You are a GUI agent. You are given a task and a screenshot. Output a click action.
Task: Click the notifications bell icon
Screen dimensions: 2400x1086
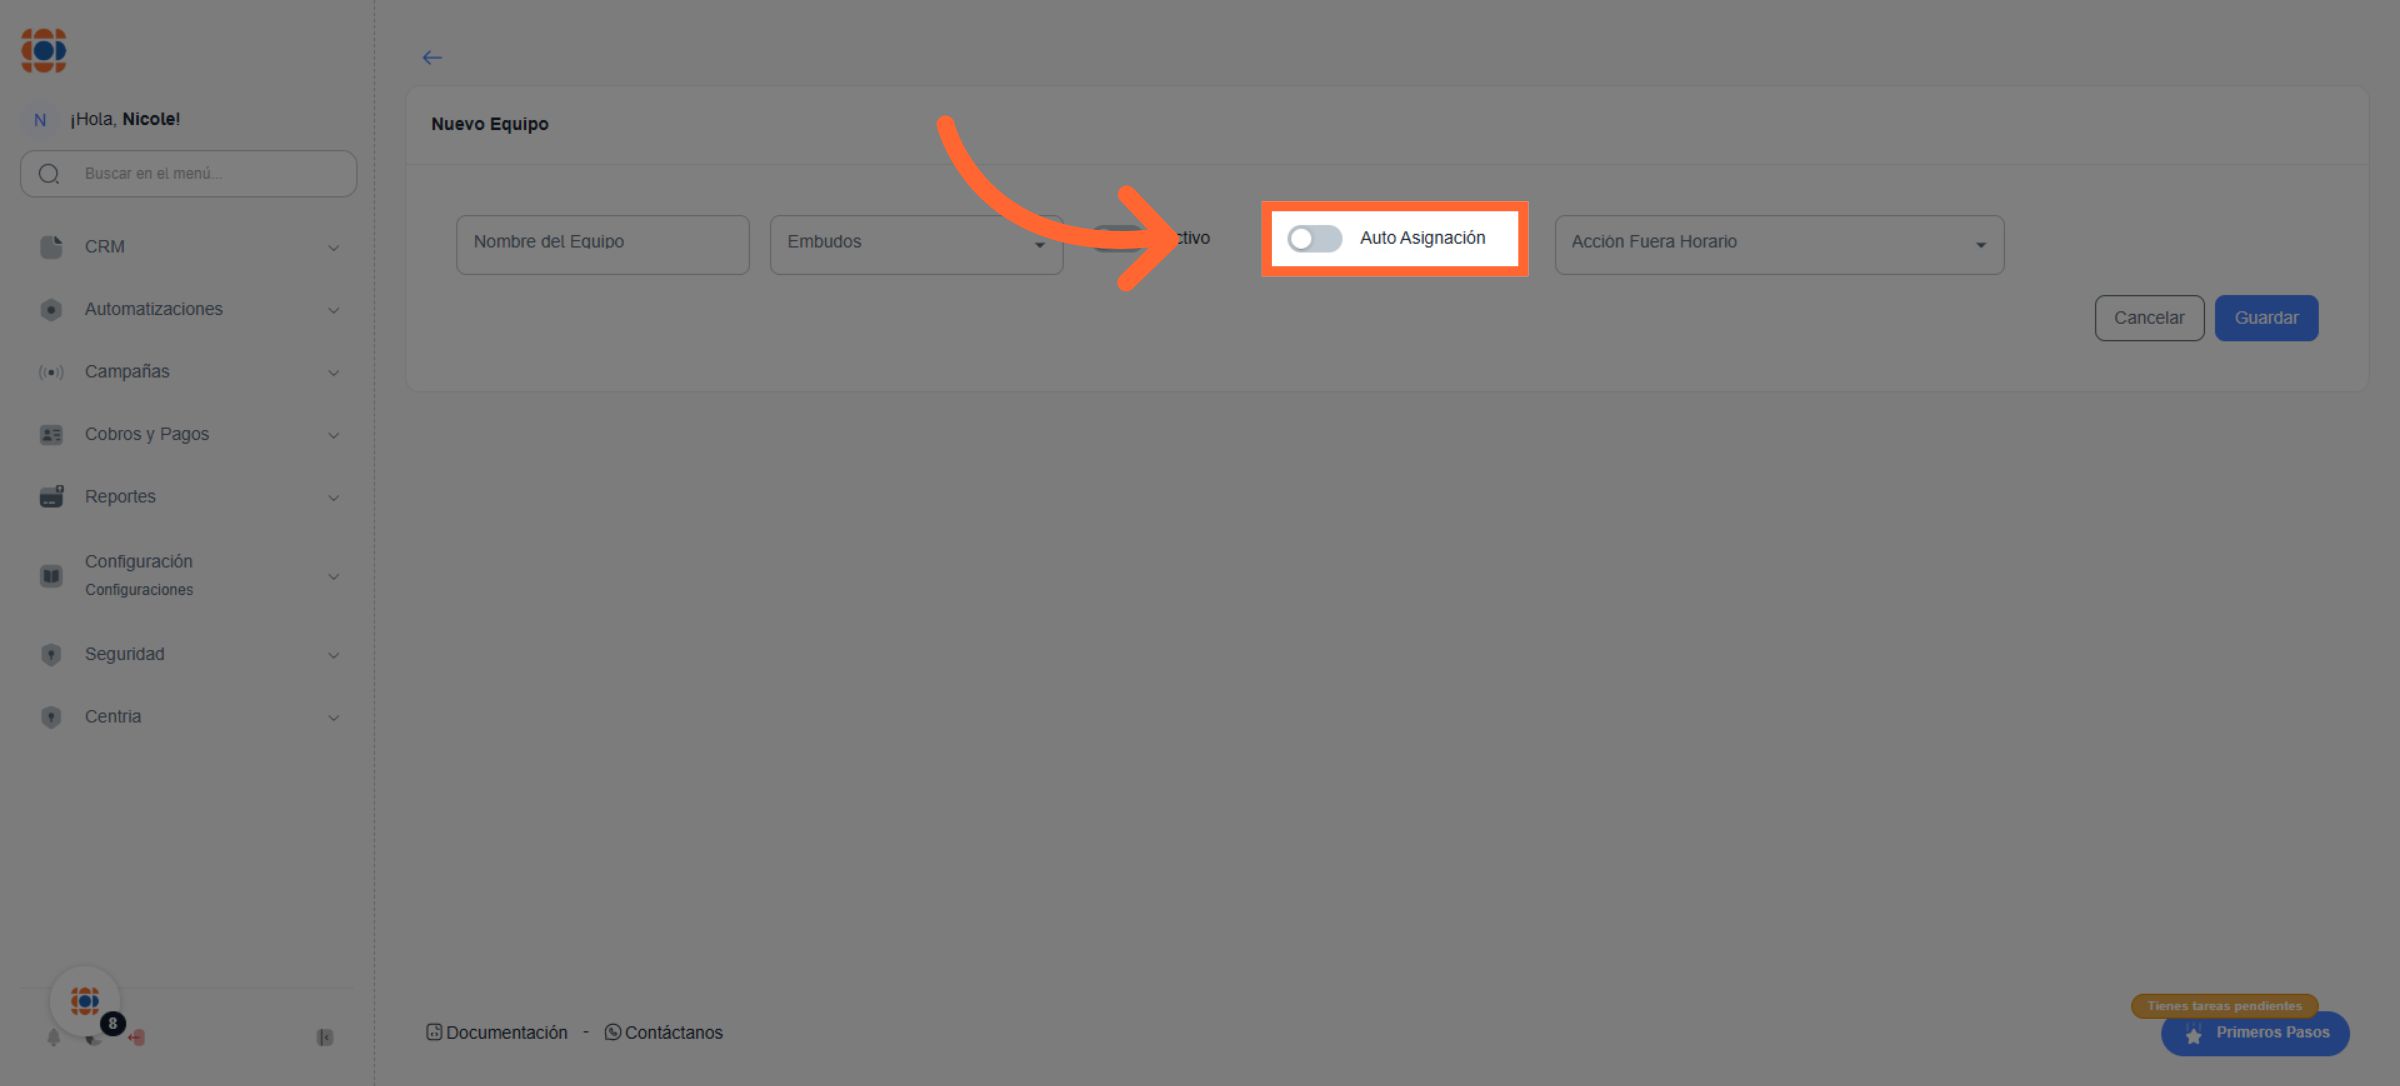coord(54,1038)
